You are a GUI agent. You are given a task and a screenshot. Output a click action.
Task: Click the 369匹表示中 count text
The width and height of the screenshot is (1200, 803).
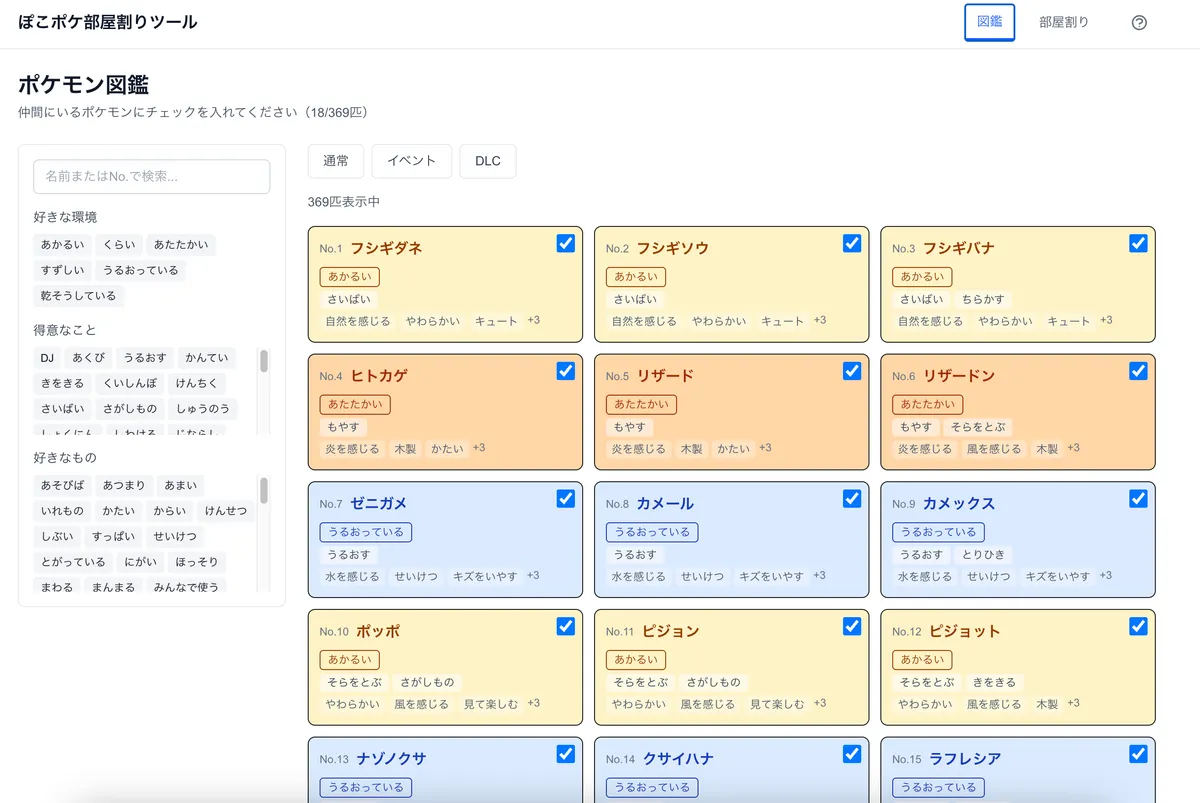pos(344,202)
